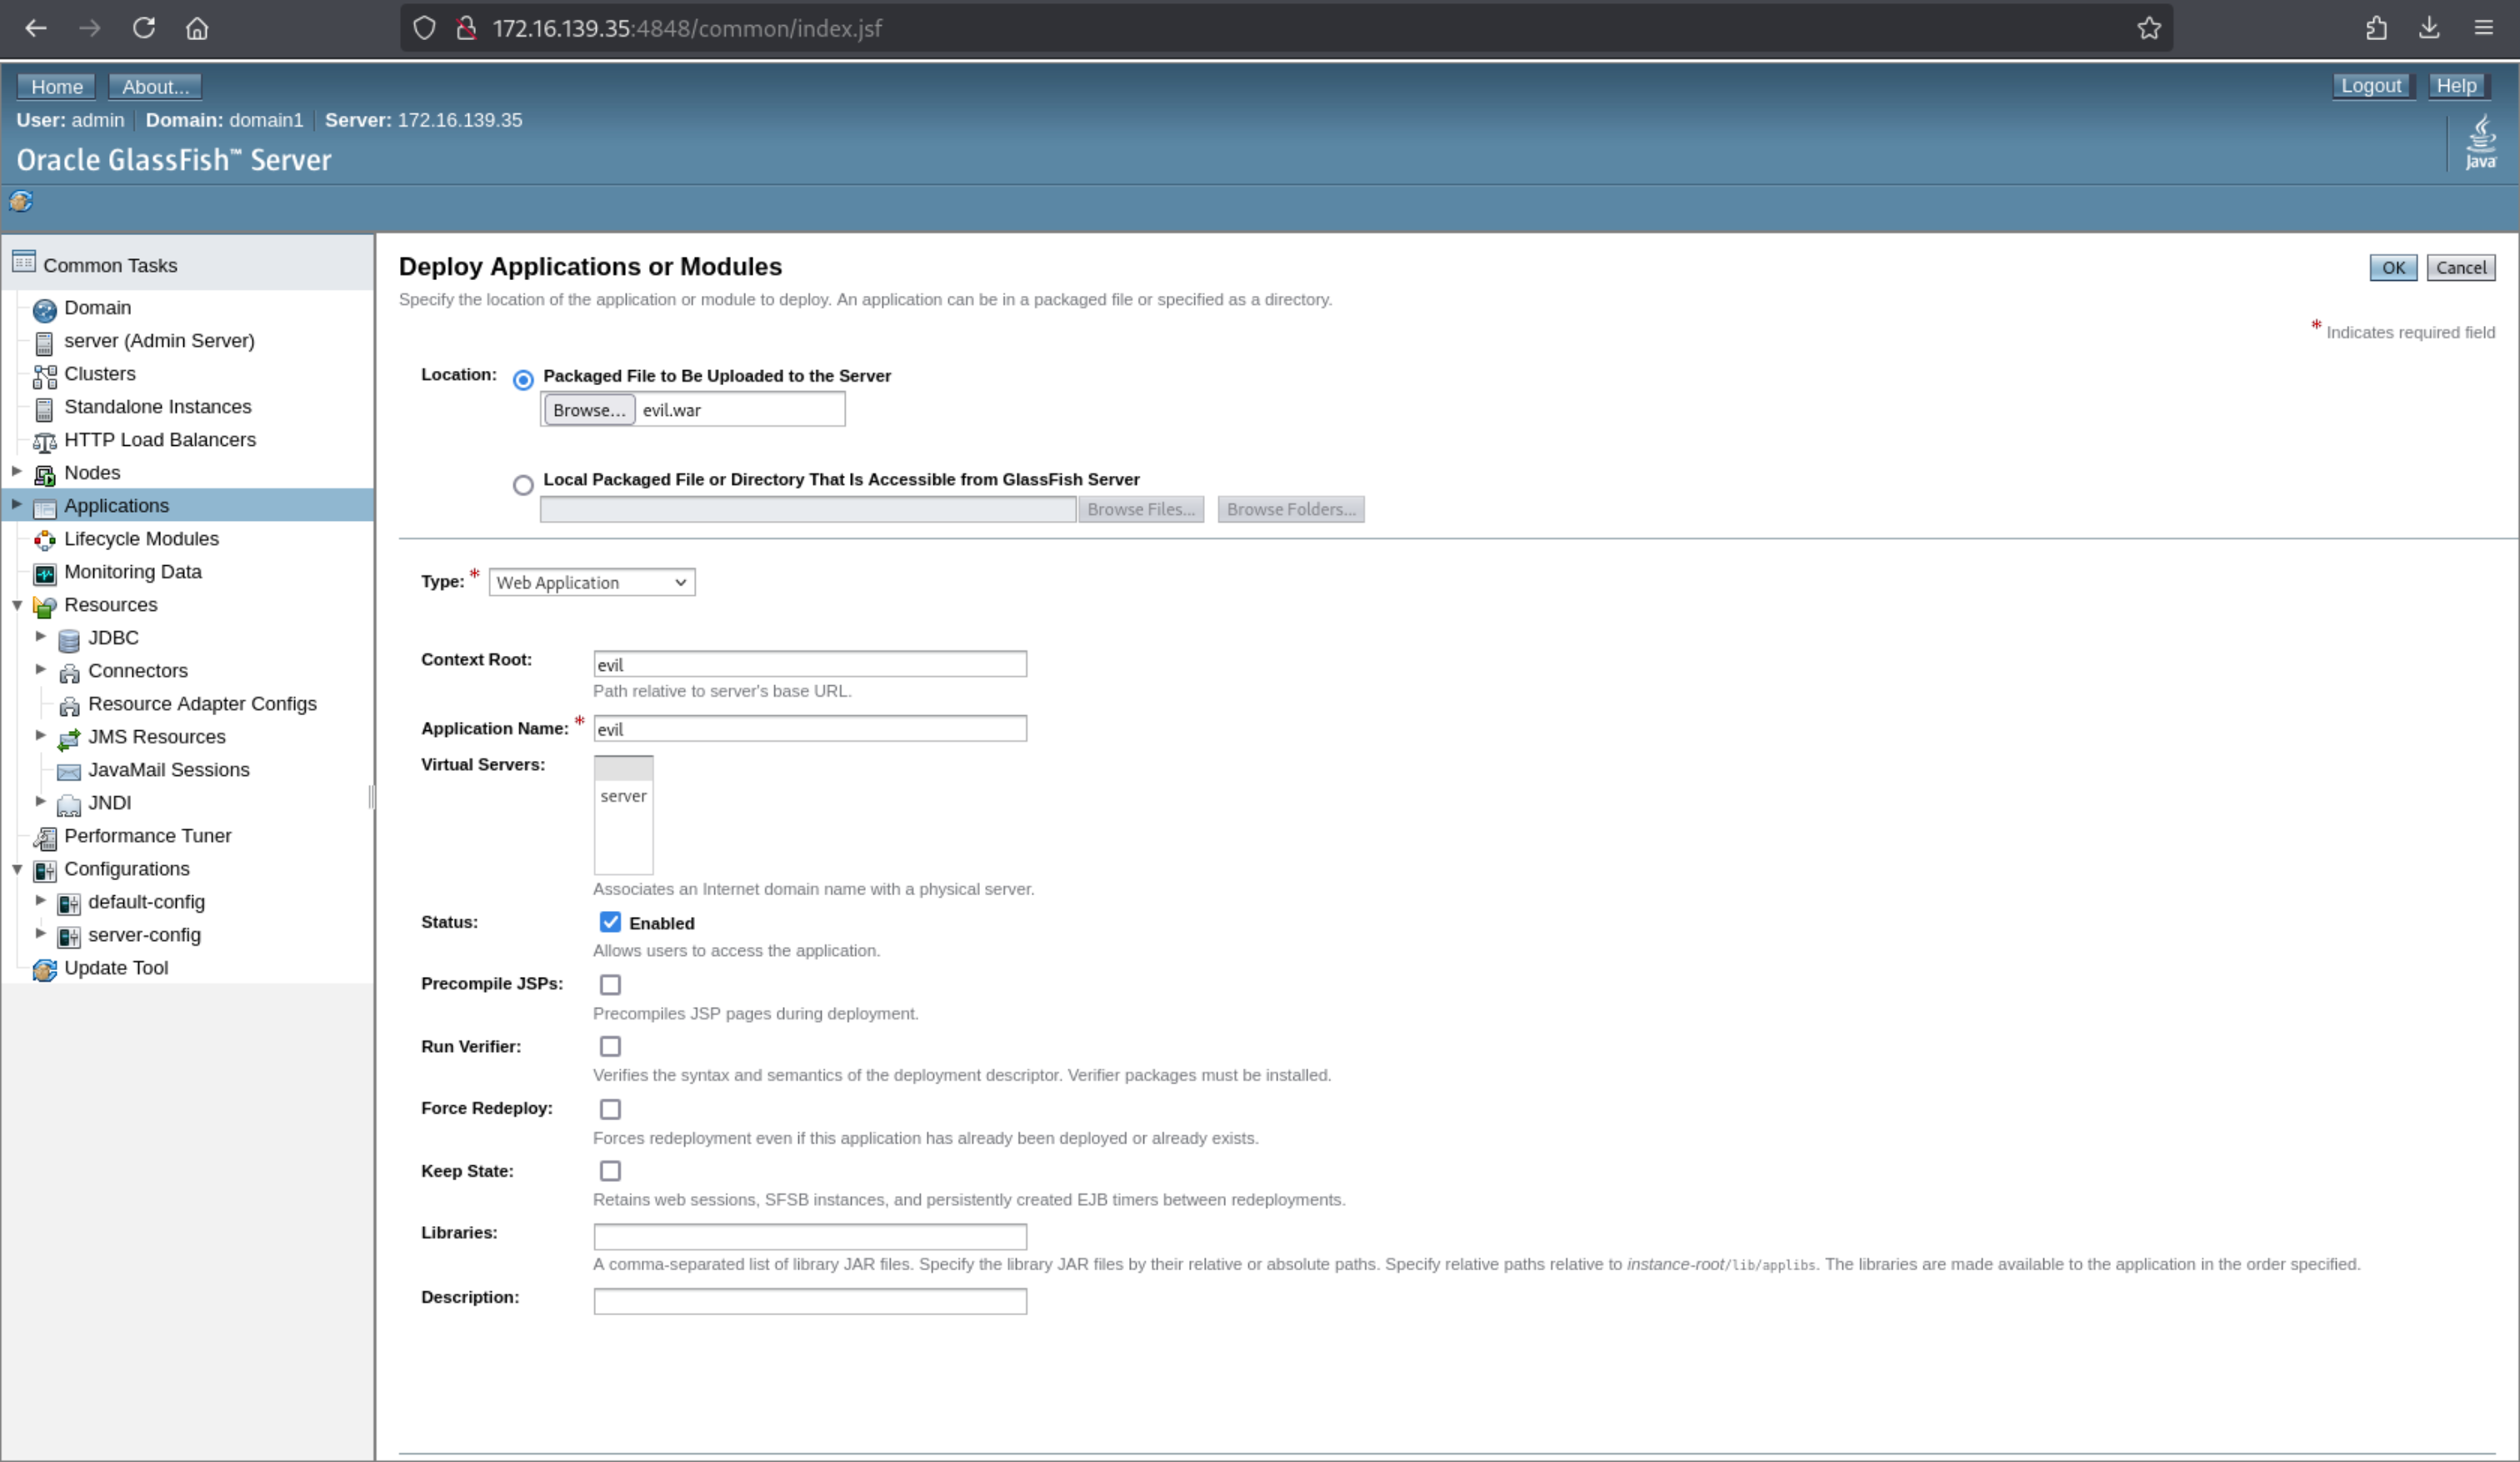Click the Resources icon in tree
The image size is (2520, 1462).
tap(44, 607)
